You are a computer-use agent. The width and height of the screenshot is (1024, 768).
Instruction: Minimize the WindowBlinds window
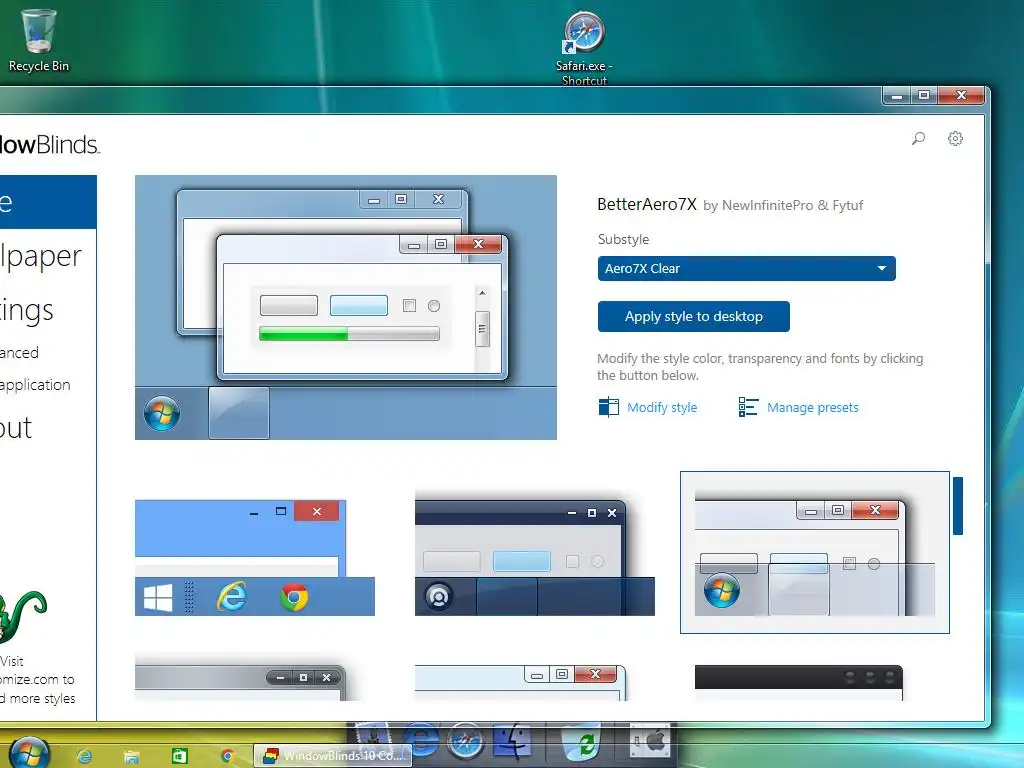(897, 96)
